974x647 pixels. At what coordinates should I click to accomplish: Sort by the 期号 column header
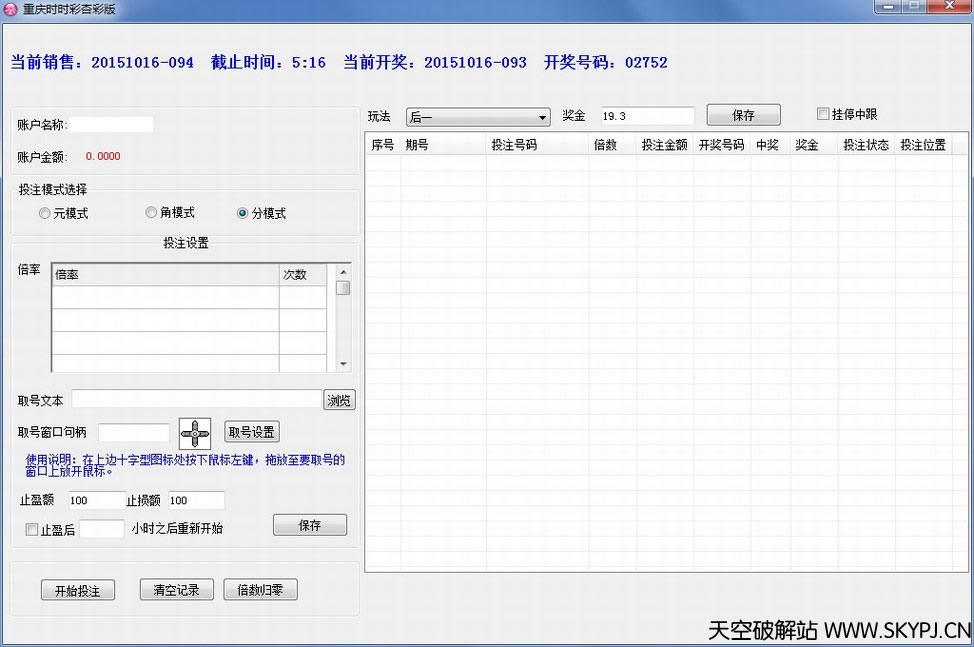tap(417, 145)
